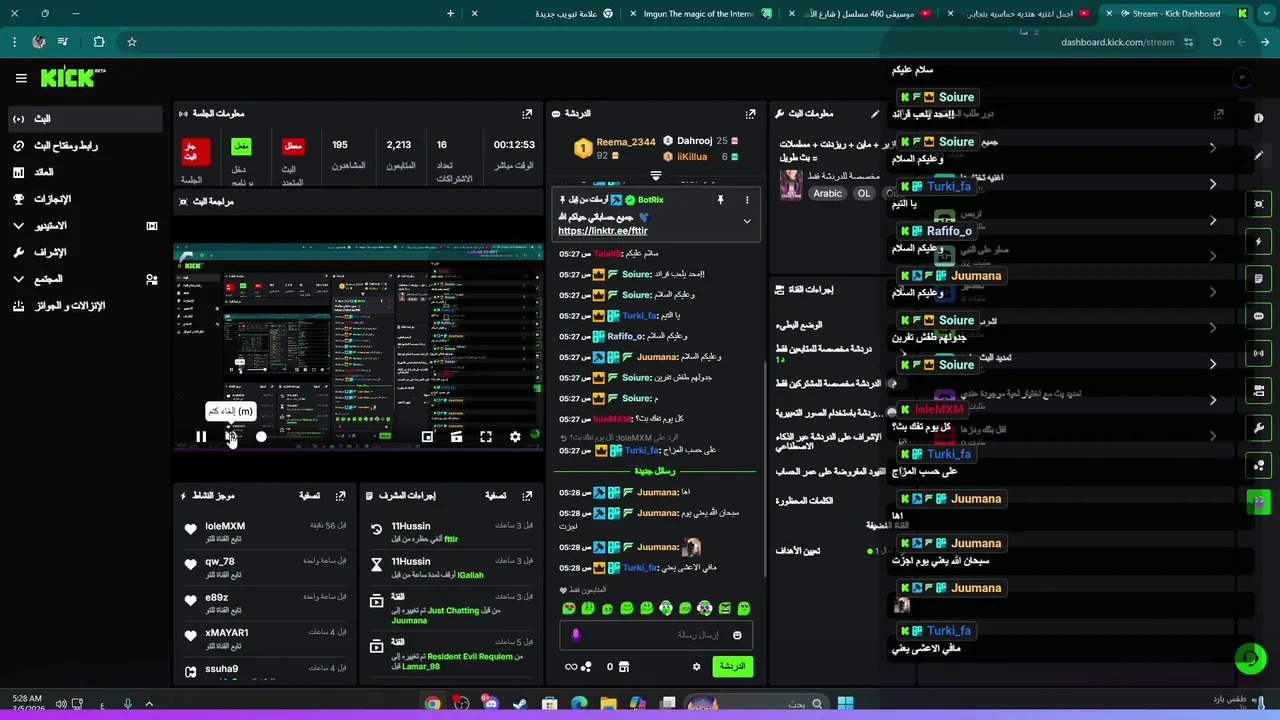Adjust the preview volume slider knob
This screenshot has width=1280, height=720.
click(261, 436)
